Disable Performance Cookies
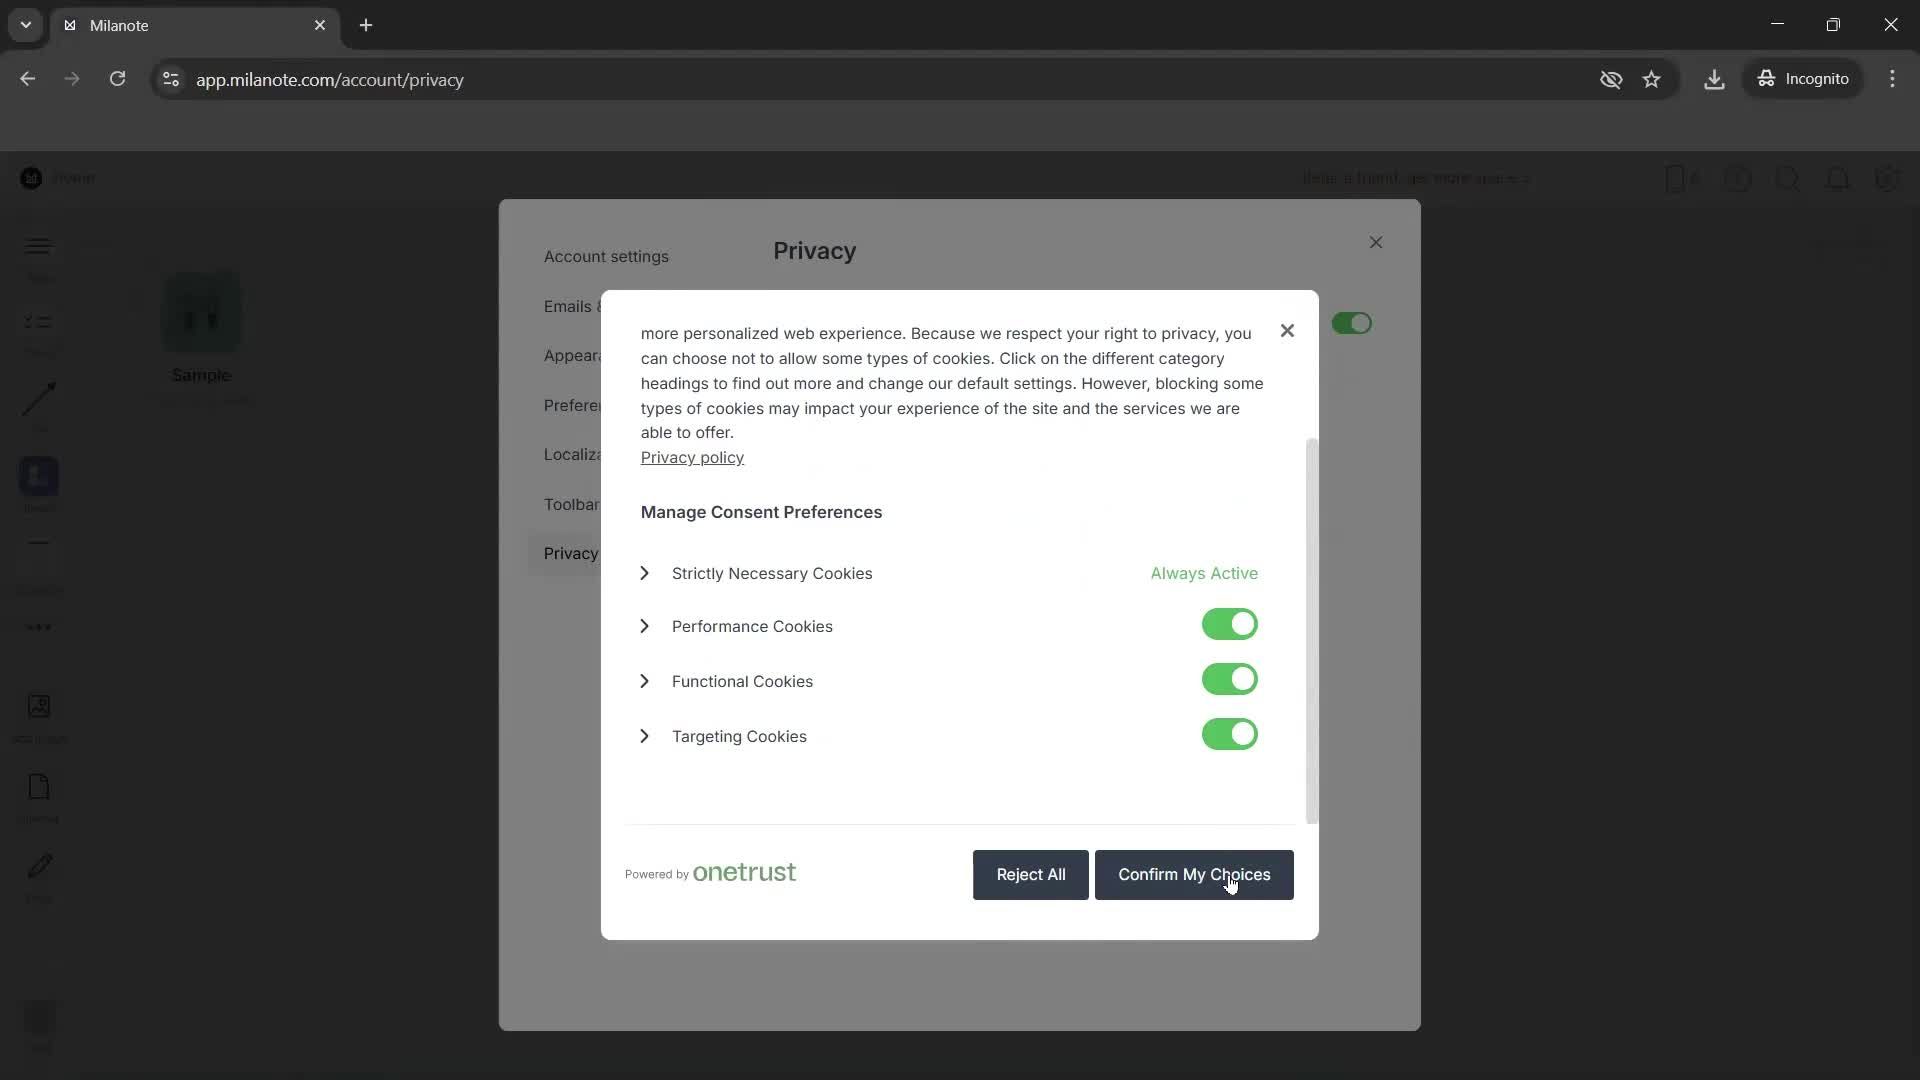The image size is (1920, 1080). click(x=1229, y=624)
